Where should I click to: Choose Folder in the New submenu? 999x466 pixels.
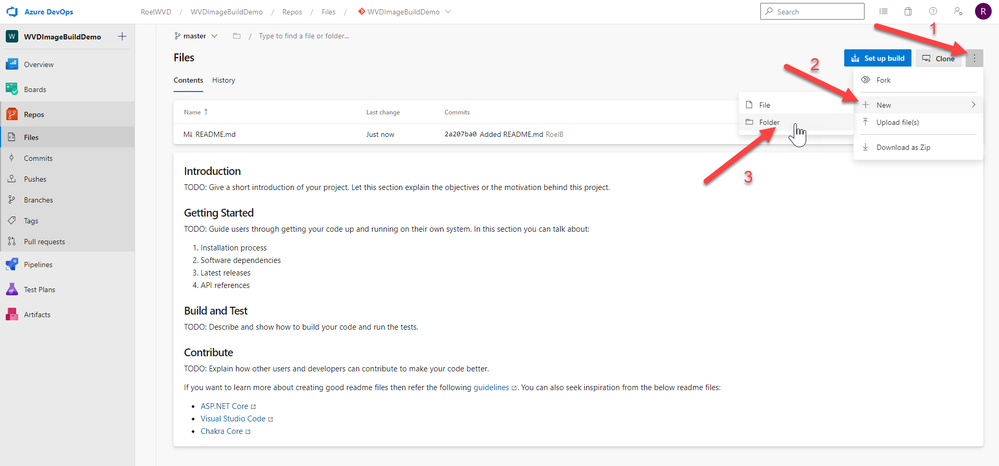tap(796, 122)
